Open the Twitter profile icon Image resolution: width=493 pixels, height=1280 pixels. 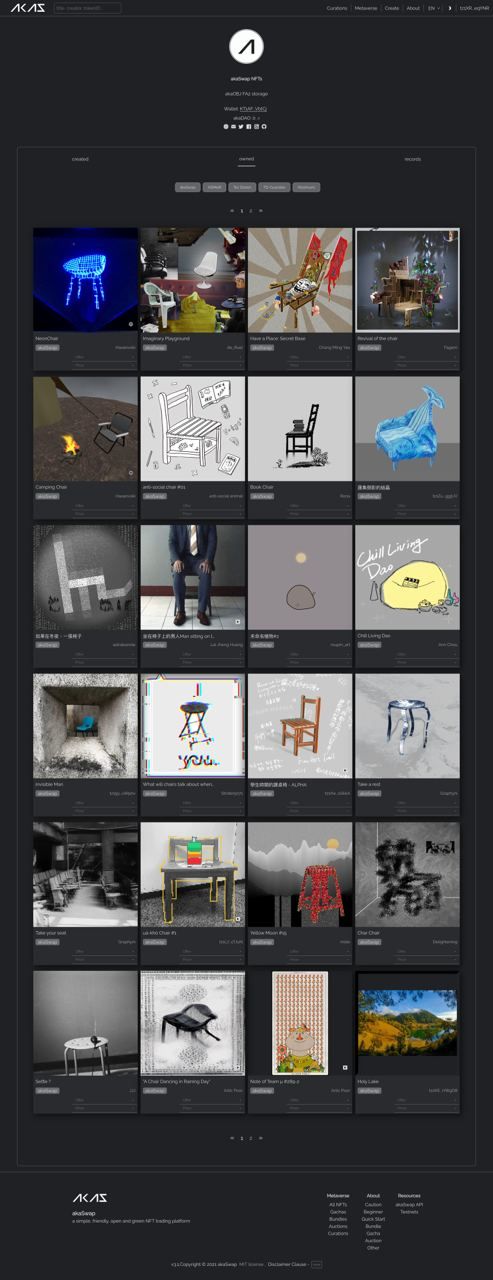pyautogui.click(x=241, y=126)
